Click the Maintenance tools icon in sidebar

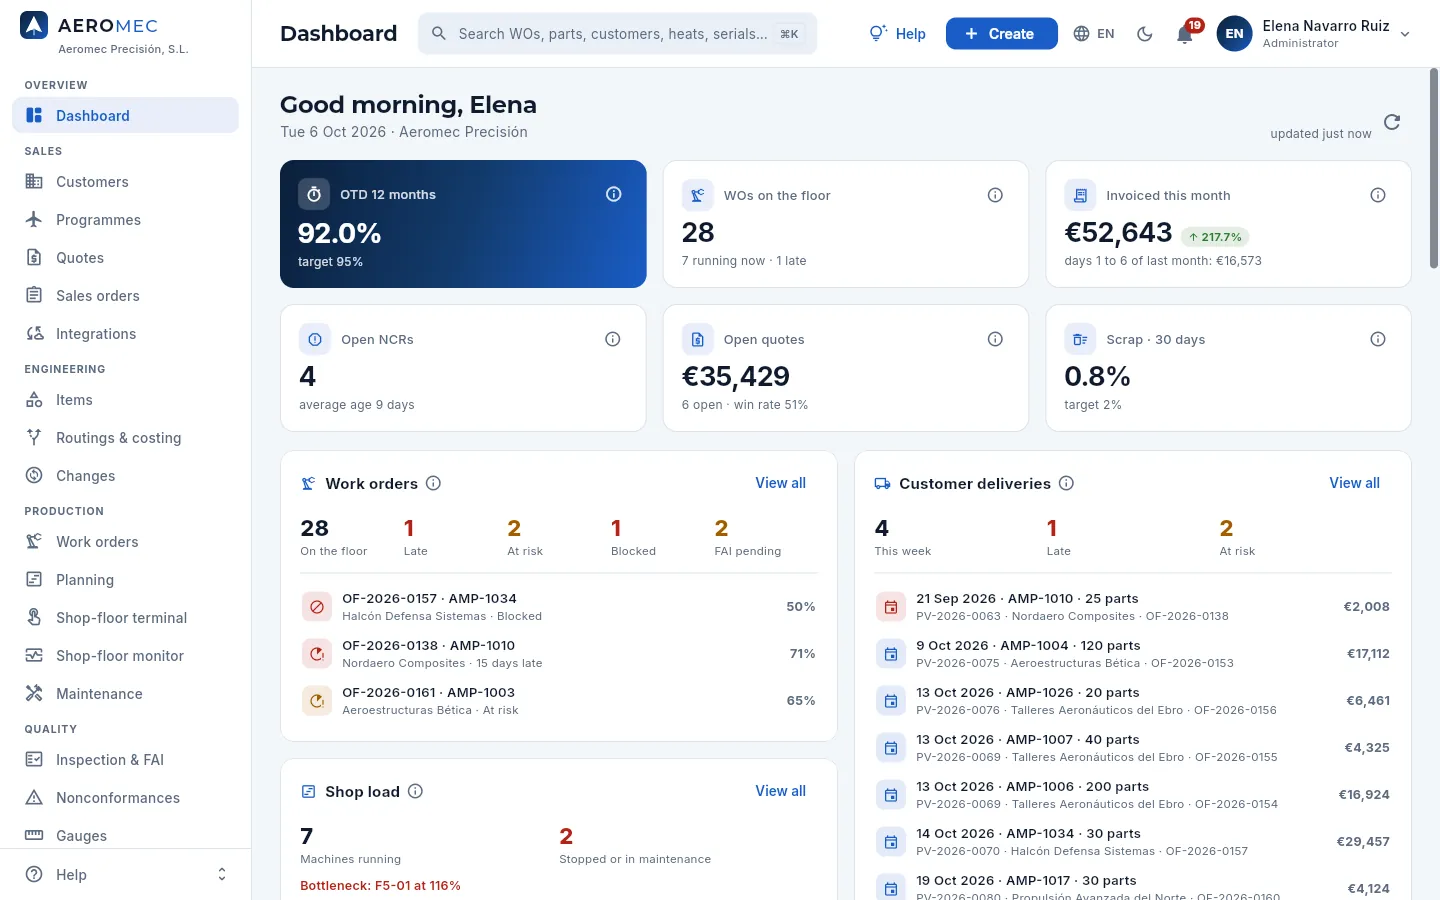tap(34, 694)
